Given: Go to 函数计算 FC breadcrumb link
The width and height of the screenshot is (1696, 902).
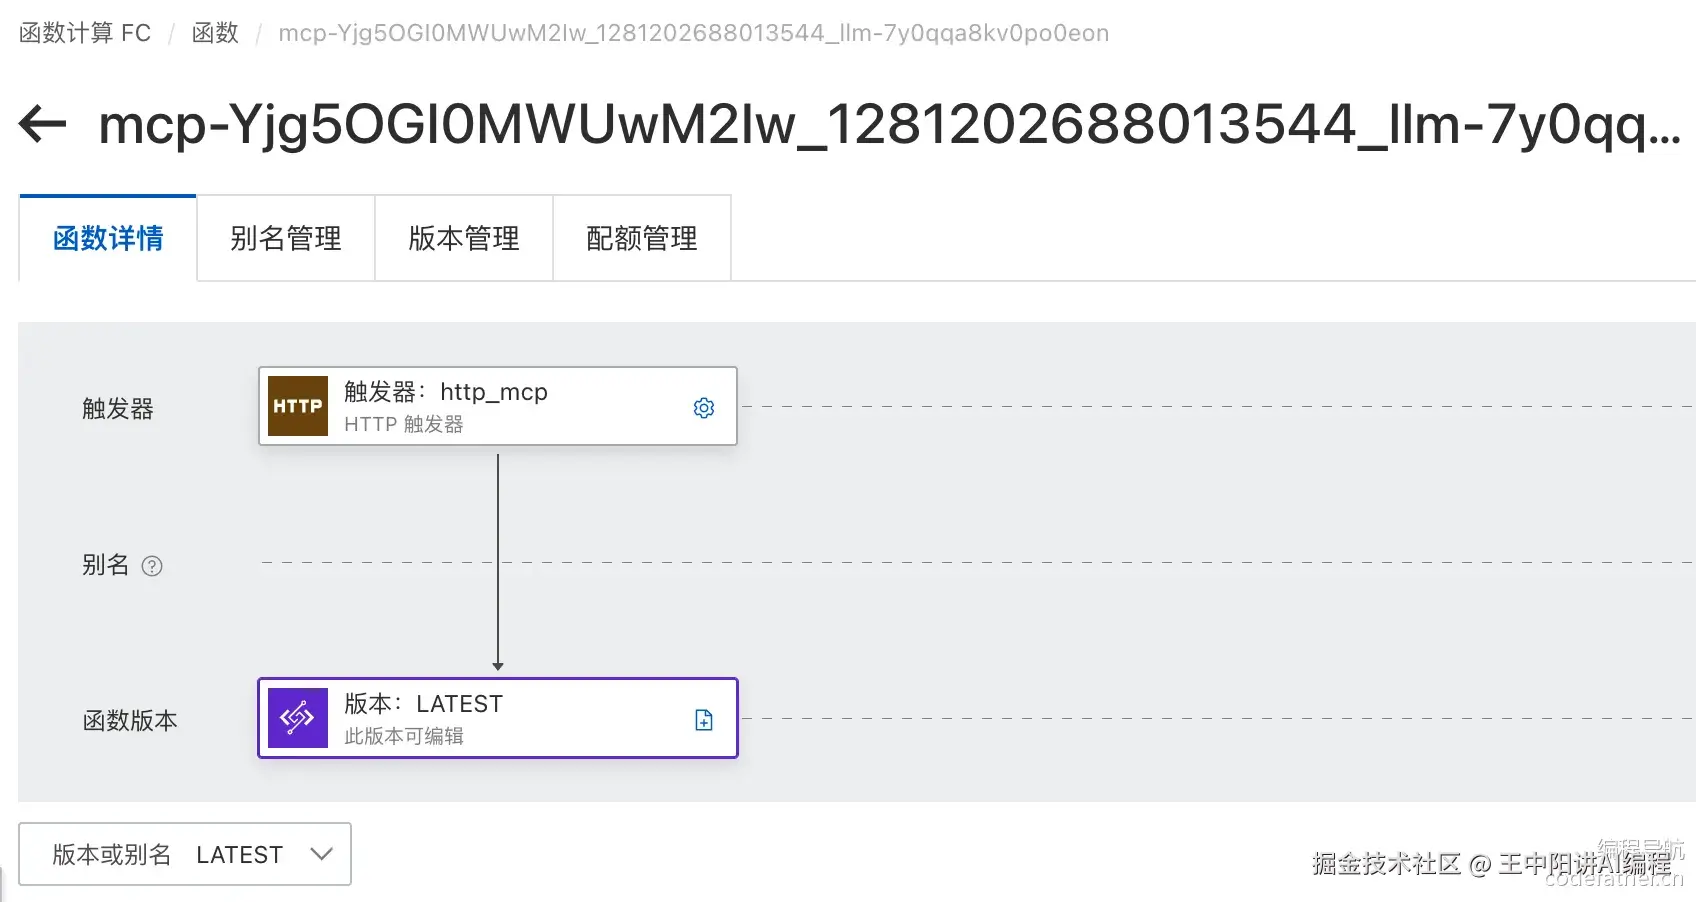Looking at the screenshot, I should (85, 33).
